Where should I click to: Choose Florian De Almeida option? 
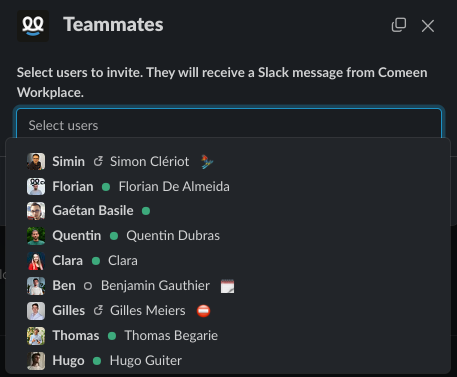tap(228, 186)
